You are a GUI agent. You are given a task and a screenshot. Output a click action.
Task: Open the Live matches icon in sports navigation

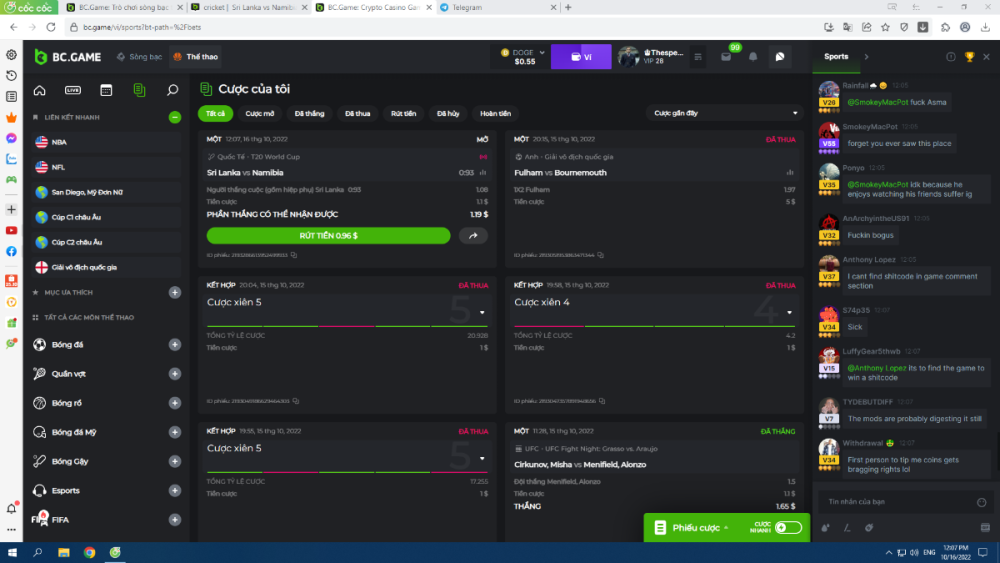[x=72, y=90]
